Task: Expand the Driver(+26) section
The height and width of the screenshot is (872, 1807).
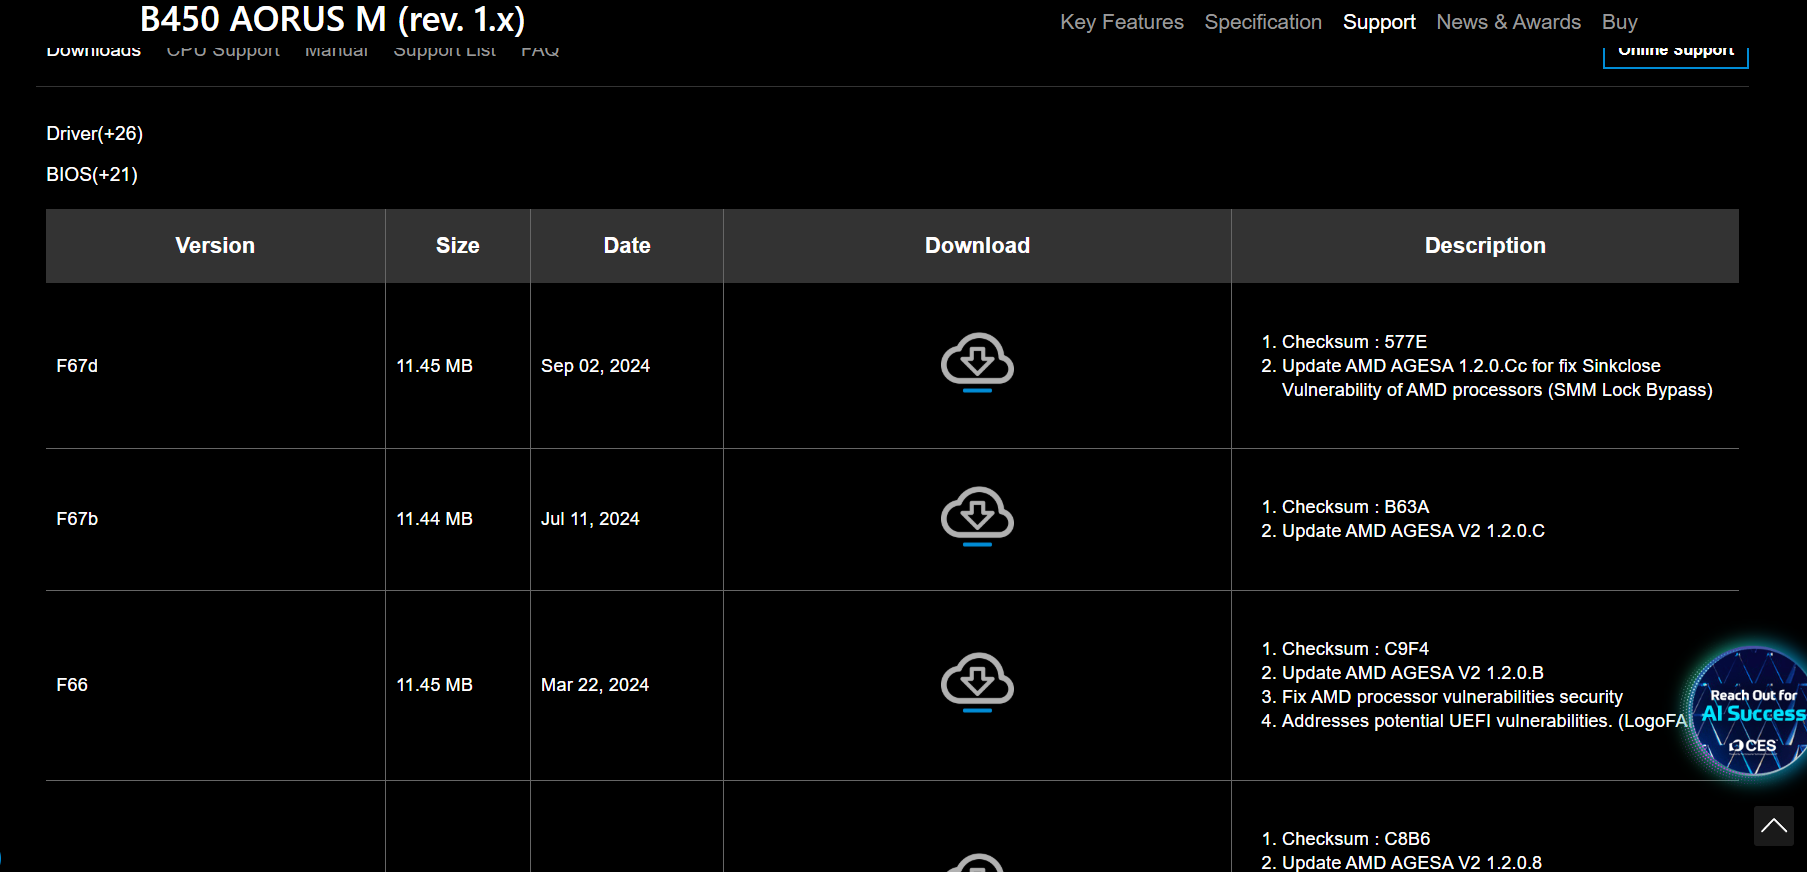Action: [95, 134]
